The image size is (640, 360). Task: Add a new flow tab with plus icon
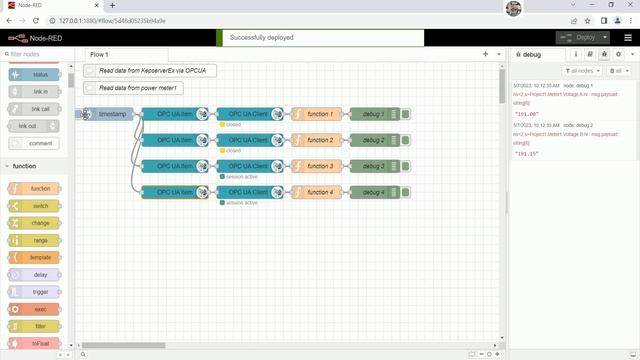485,54
